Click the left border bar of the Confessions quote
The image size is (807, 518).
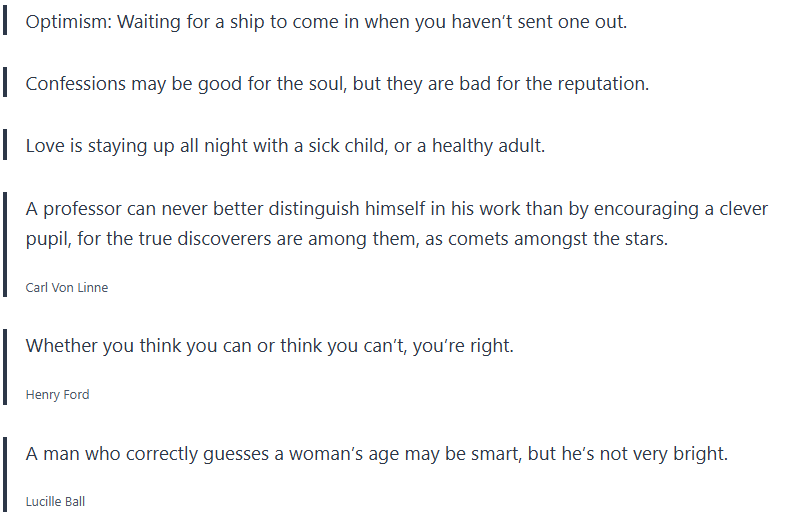pos(6,83)
